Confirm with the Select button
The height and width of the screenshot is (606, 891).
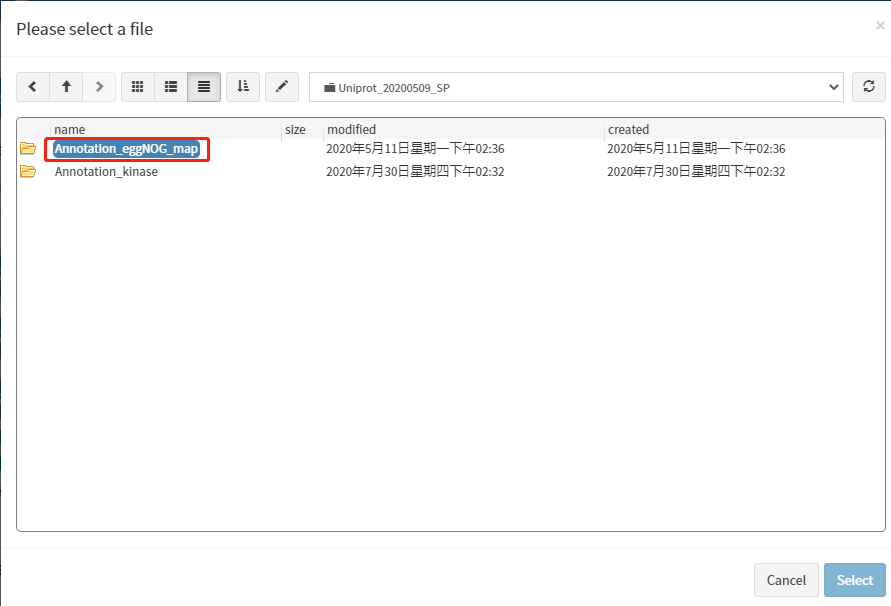click(x=854, y=580)
